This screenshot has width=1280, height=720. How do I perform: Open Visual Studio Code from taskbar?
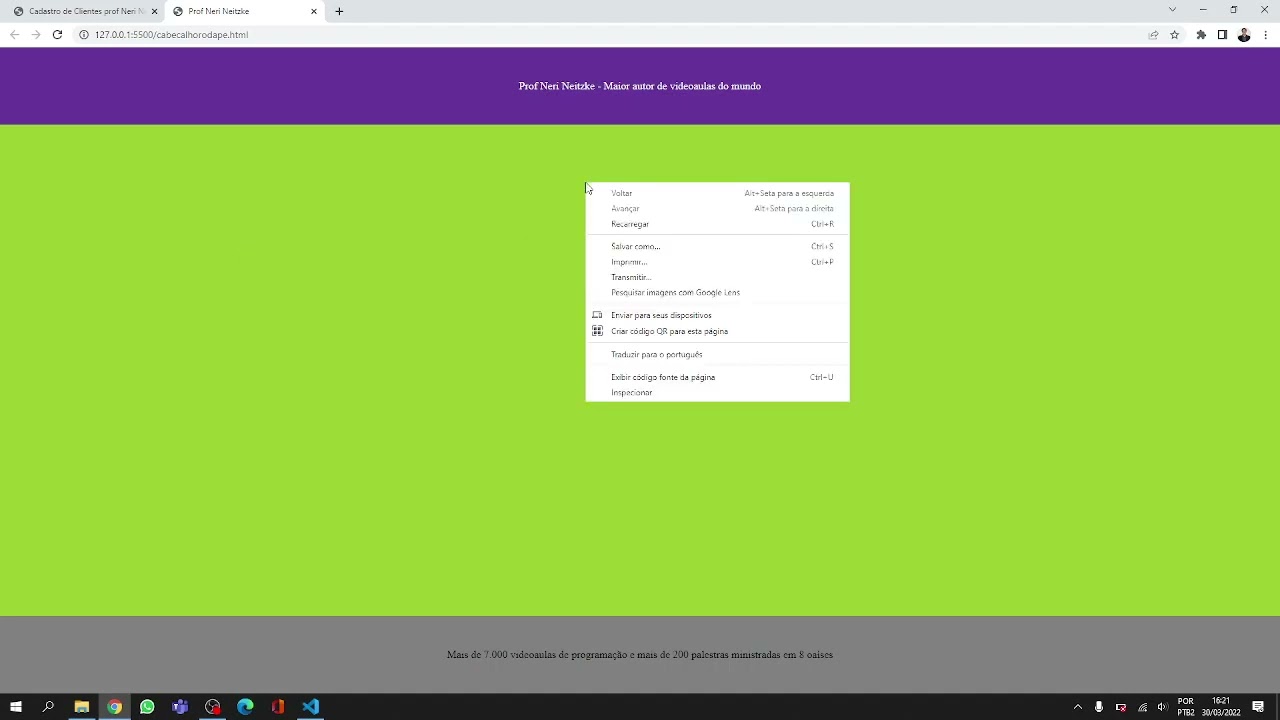(310, 707)
